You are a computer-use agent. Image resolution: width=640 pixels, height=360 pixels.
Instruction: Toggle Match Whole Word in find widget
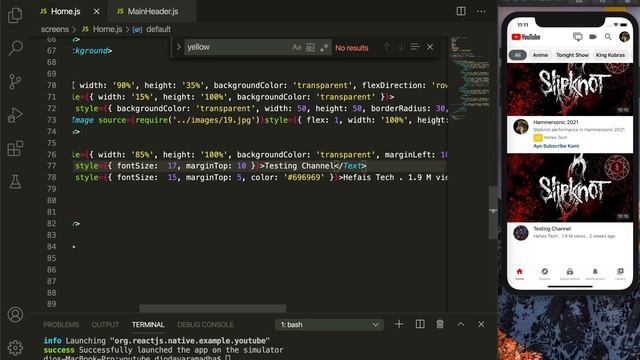coord(310,47)
